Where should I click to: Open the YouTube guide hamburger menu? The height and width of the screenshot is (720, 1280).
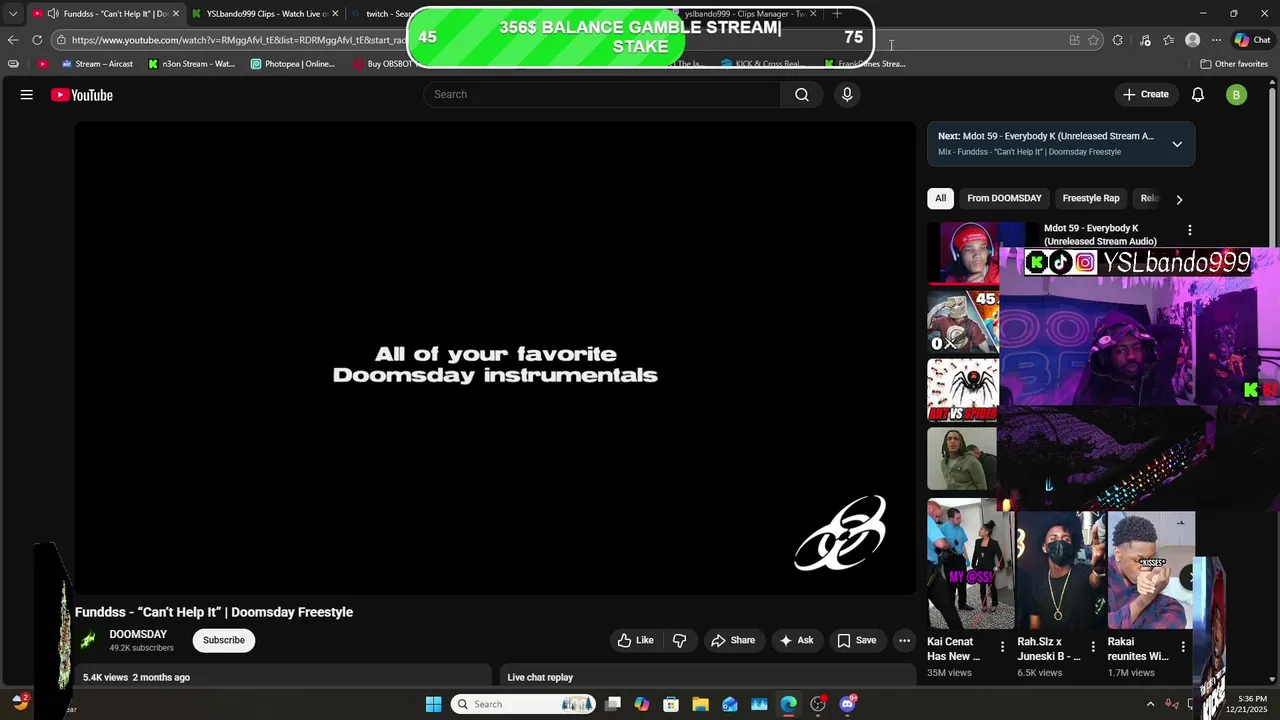tap(27, 95)
